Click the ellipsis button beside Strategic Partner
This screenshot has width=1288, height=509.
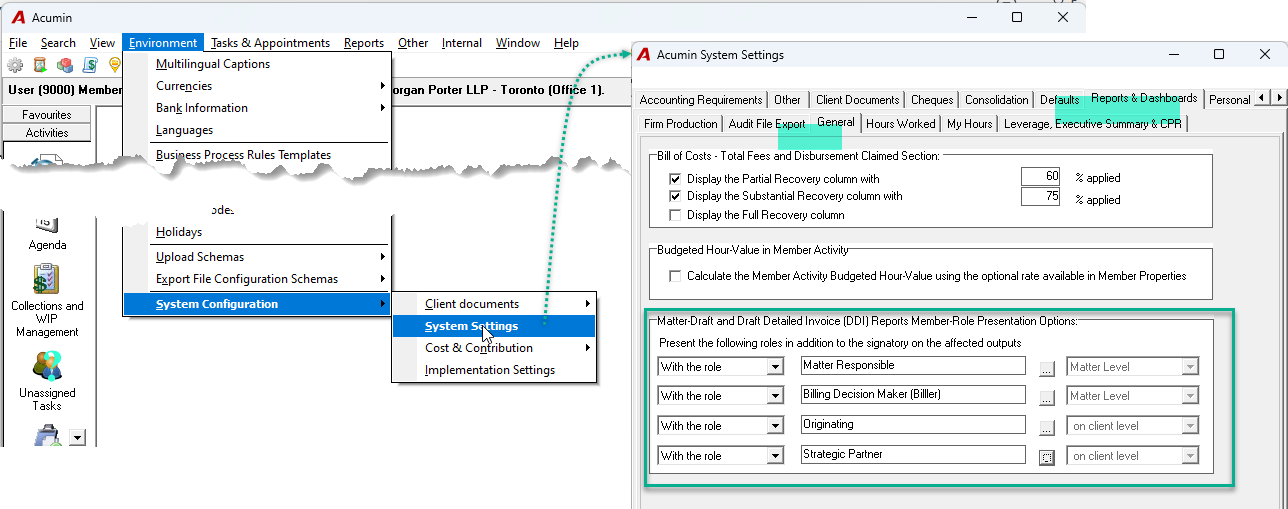pos(1046,457)
